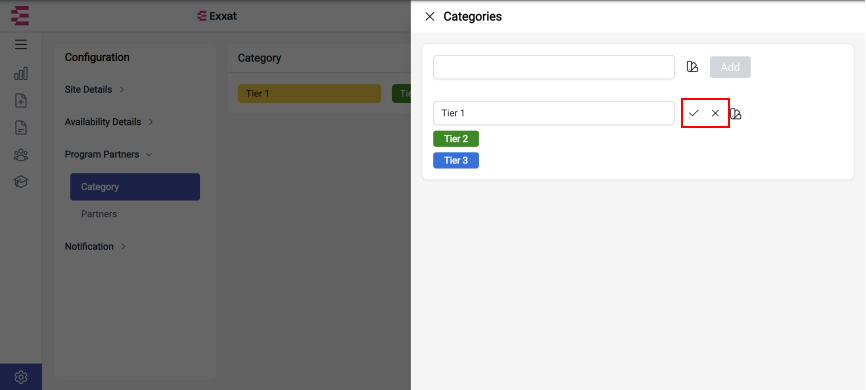Confirm the Tier 1 edit with the checkmark

(x=694, y=113)
